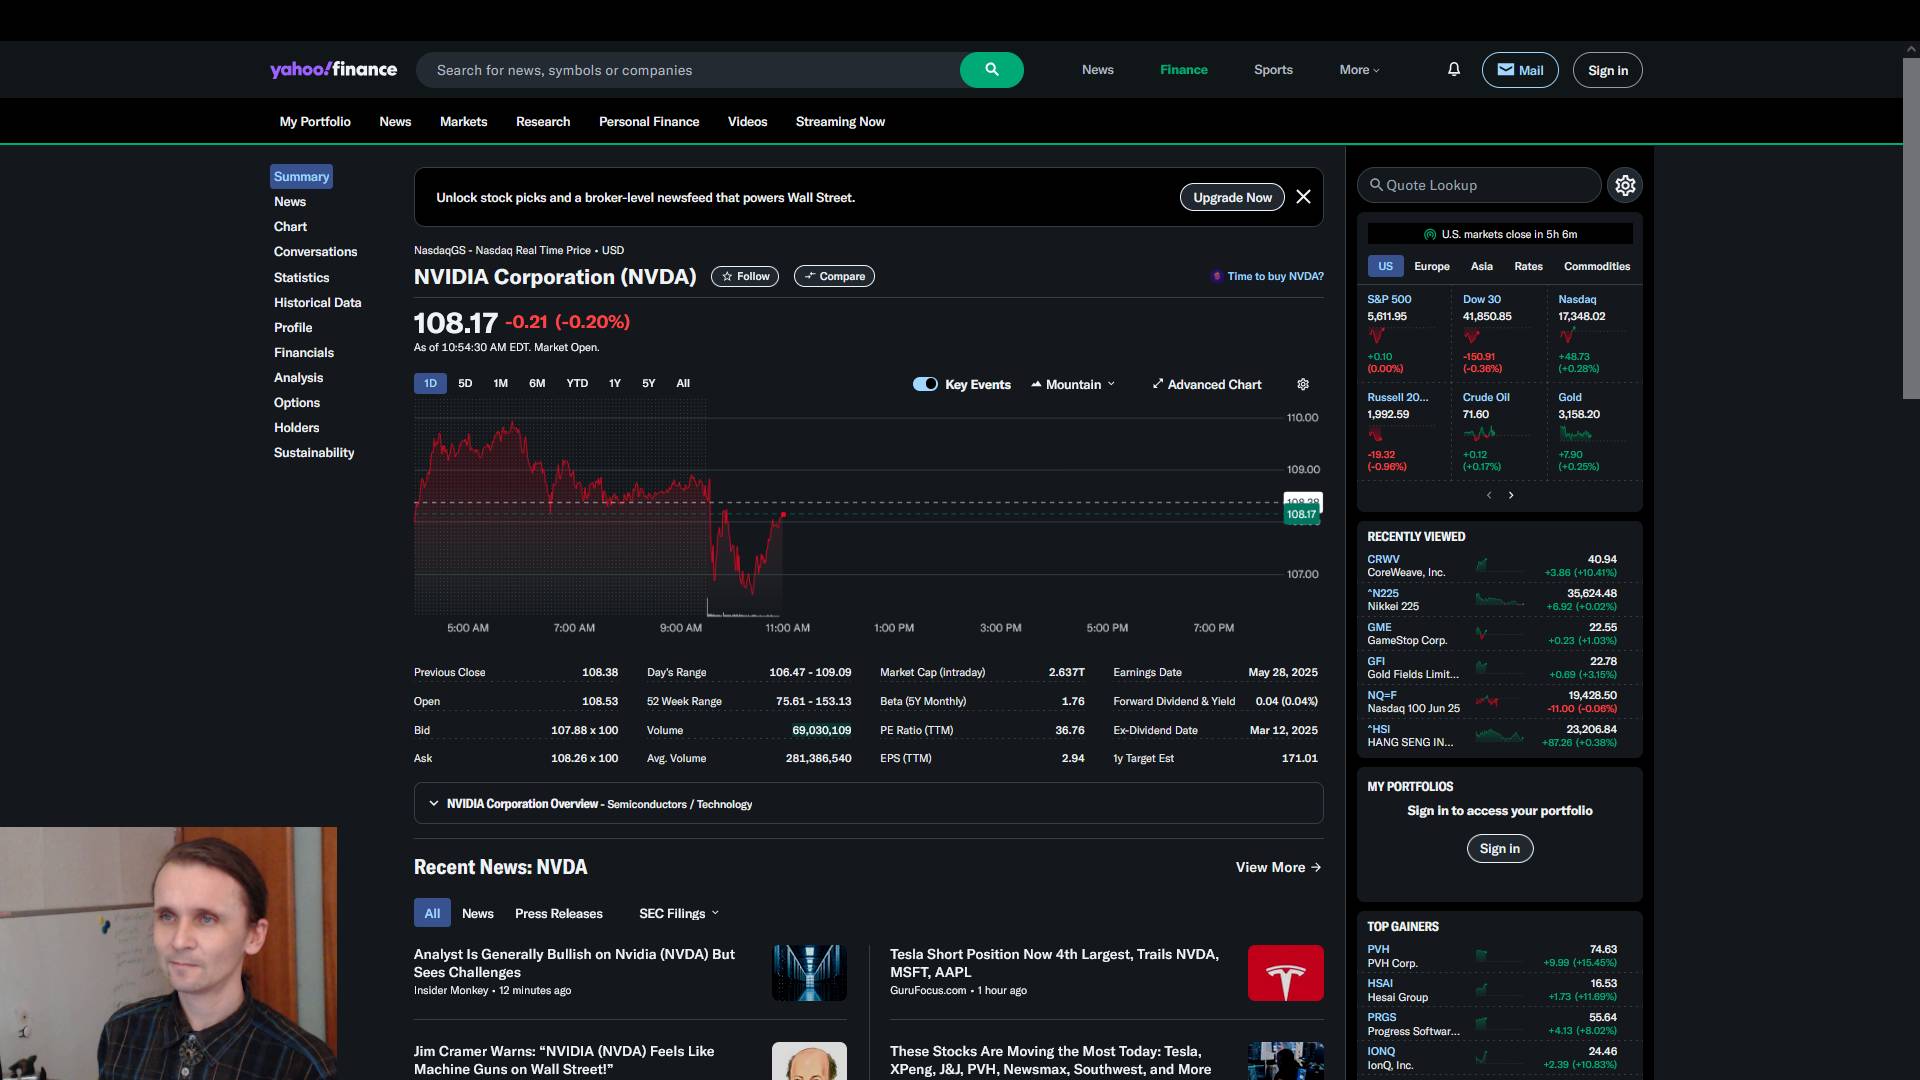The image size is (1920, 1080).
Task: Open the Advanced Chart expand icon
Action: pos(1158,384)
